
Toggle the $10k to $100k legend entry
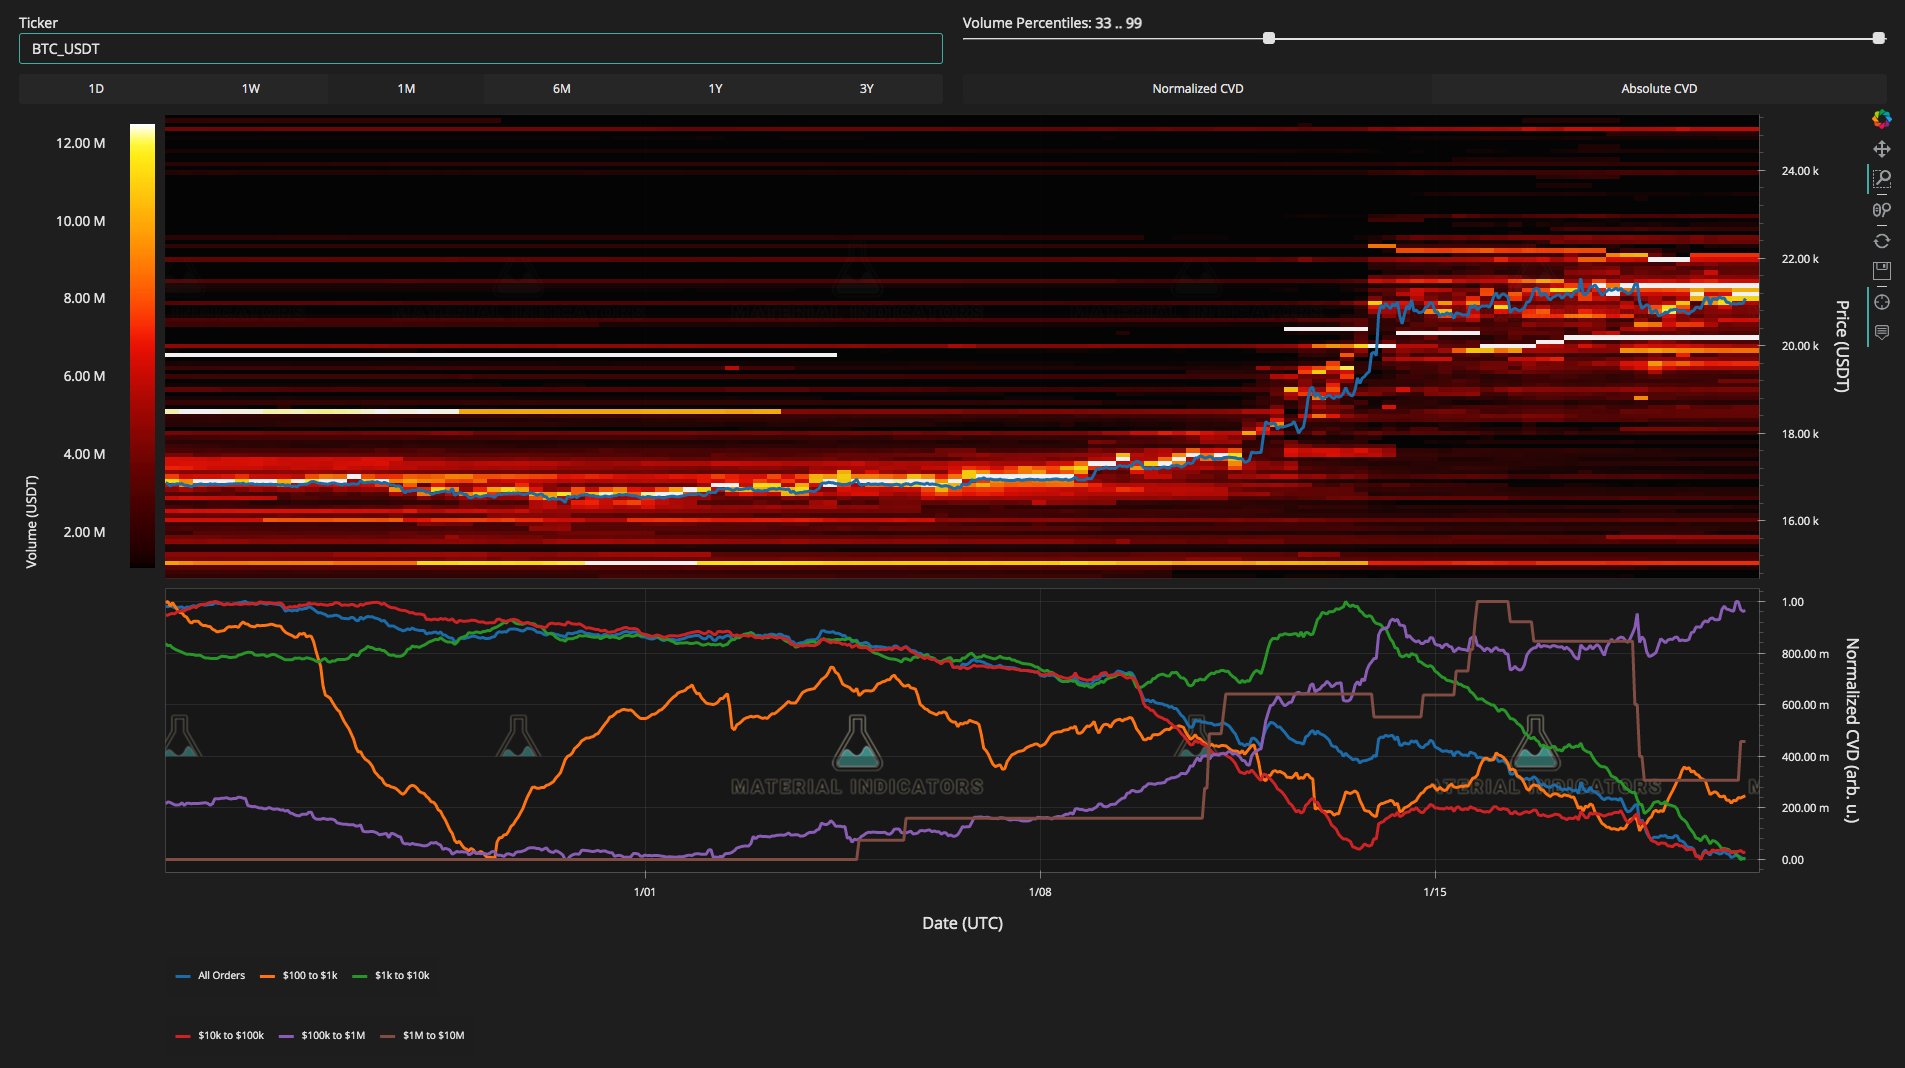coord(220,1035)
